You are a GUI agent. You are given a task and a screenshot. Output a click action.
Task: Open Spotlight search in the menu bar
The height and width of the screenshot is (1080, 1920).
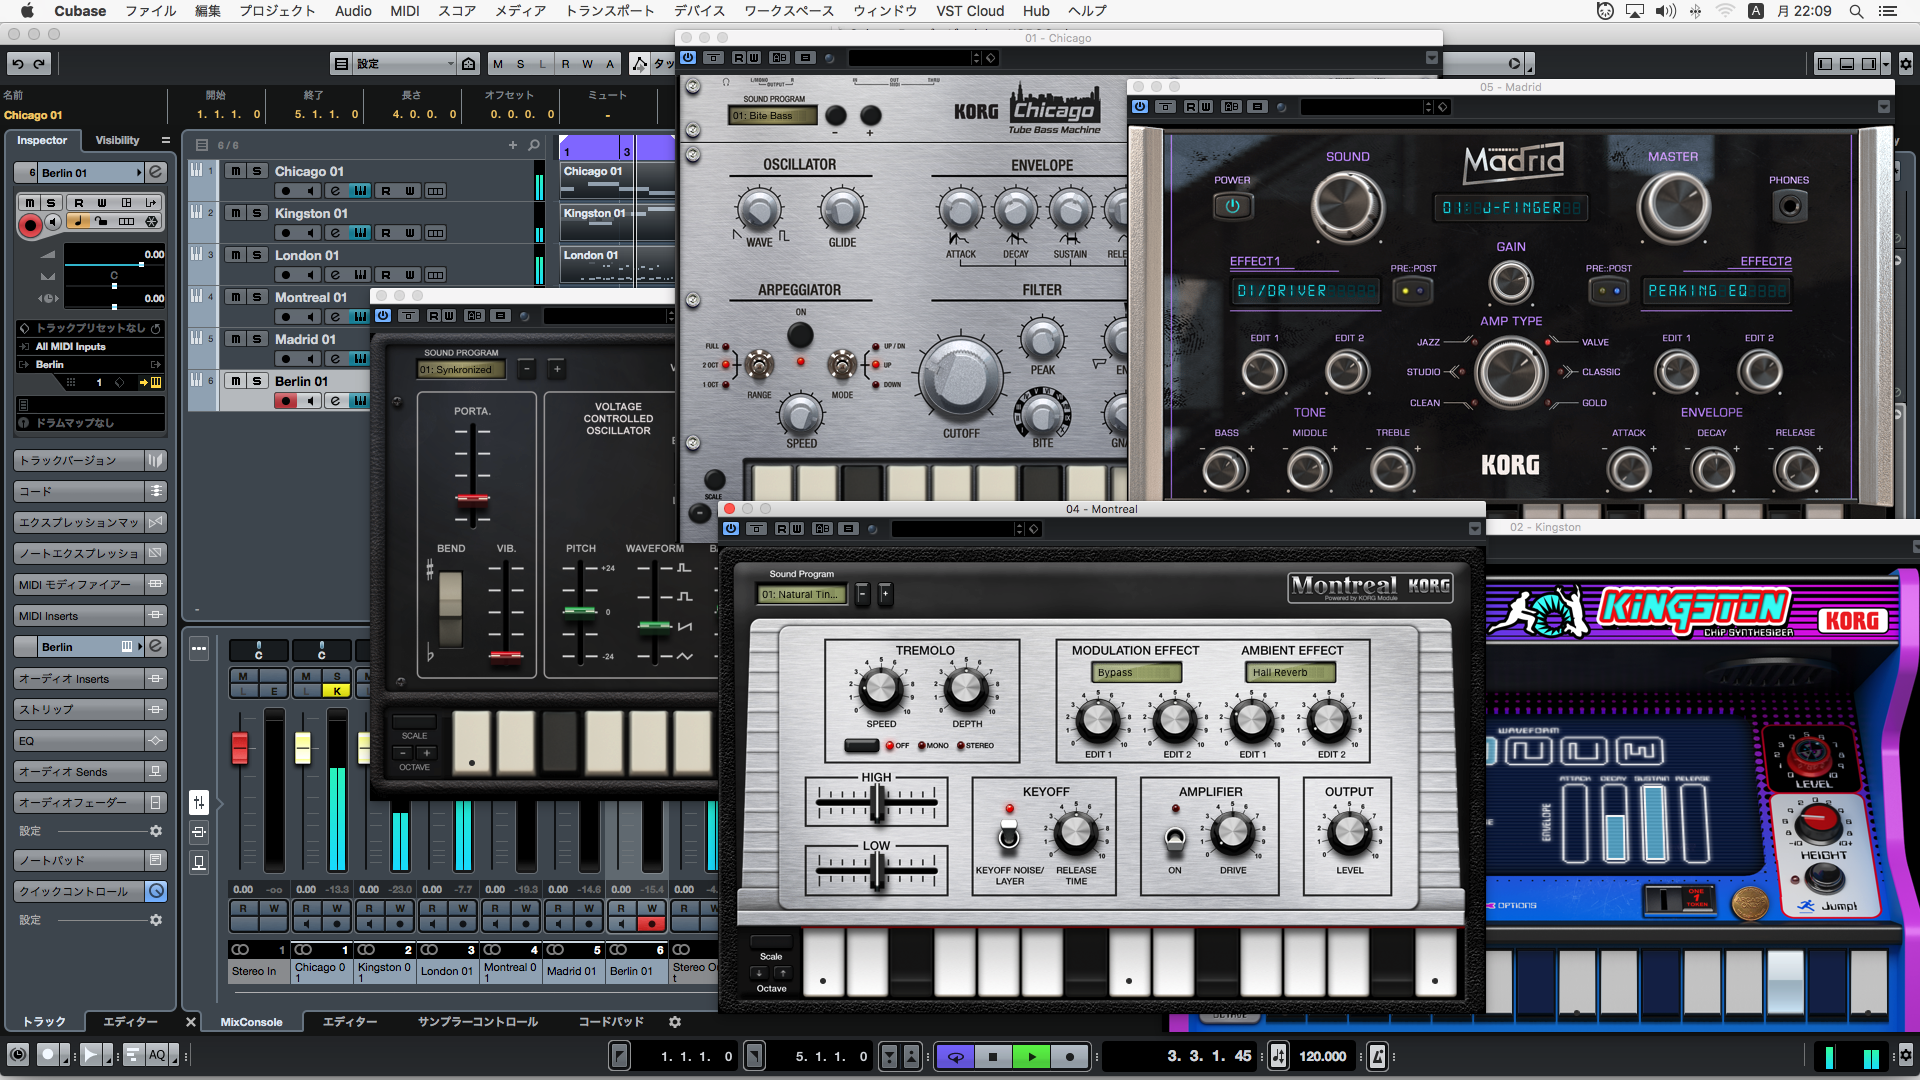coord(1856,11)
